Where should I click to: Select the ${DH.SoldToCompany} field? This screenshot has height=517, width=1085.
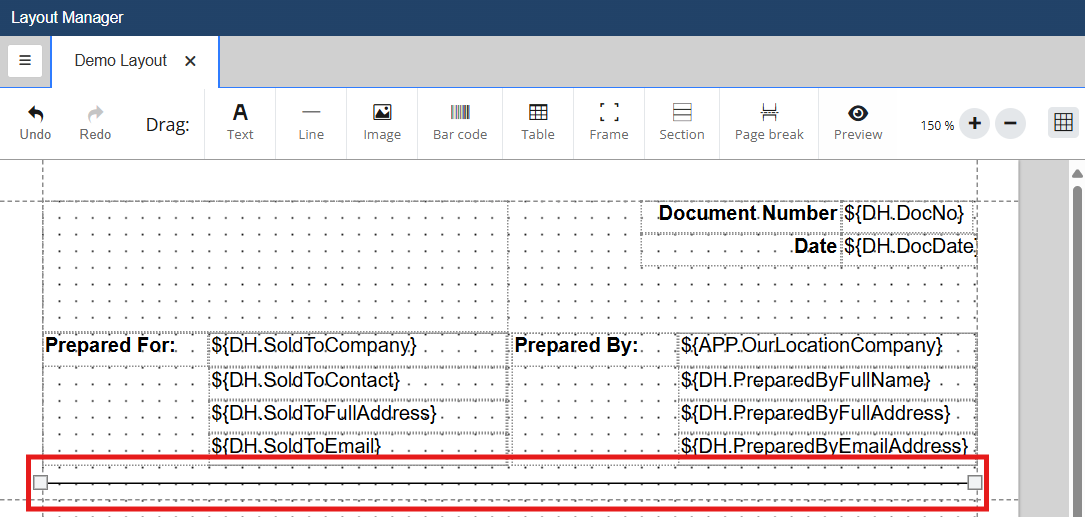point(314,346)
